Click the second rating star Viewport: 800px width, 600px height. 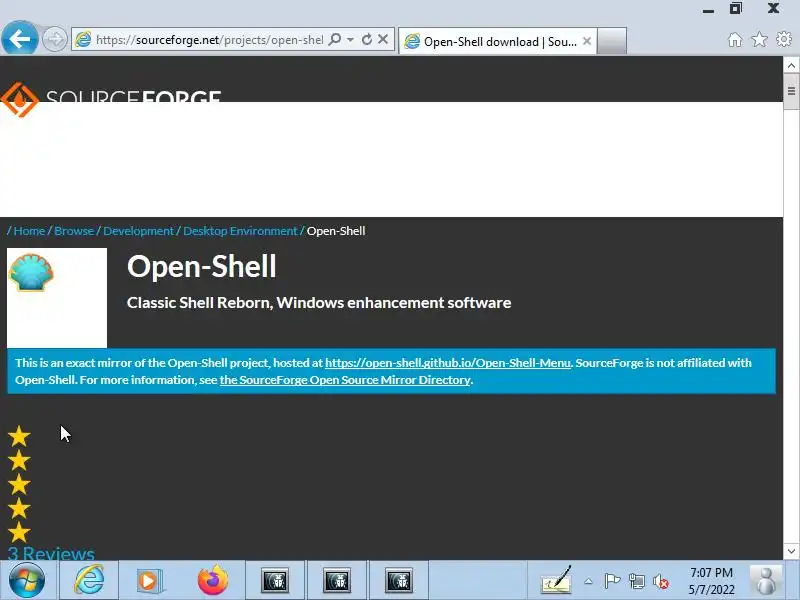click(19, 461)
